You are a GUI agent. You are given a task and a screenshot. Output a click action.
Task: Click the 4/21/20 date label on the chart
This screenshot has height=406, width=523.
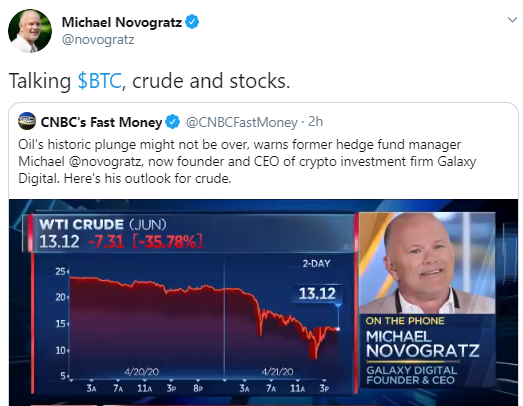pos(278,371)
